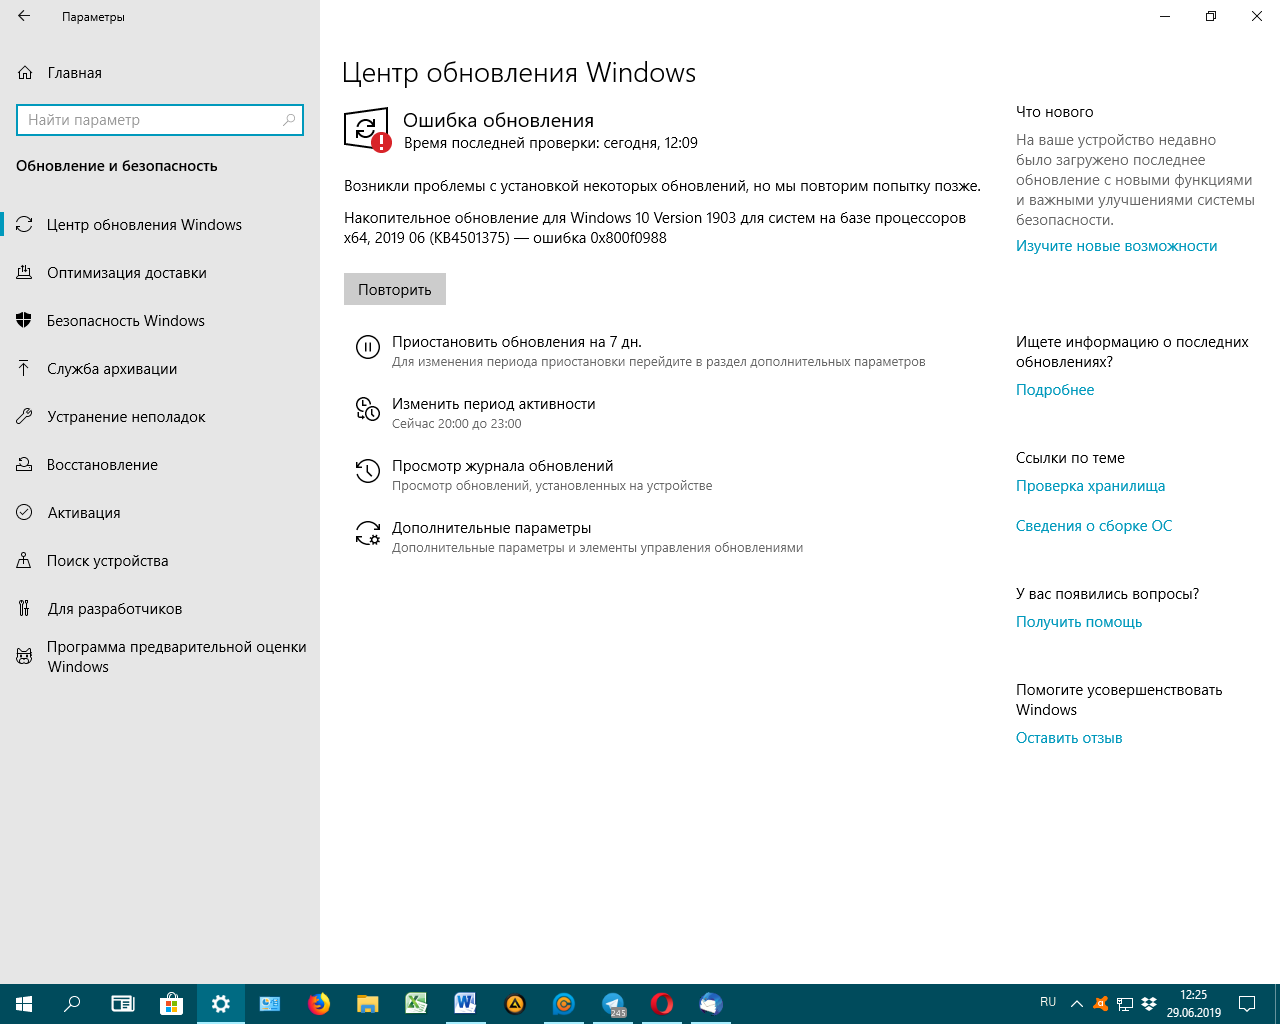1280x1024 pixels.
Task: Open Устранение неполадок section
Action: tap(160, 417)
